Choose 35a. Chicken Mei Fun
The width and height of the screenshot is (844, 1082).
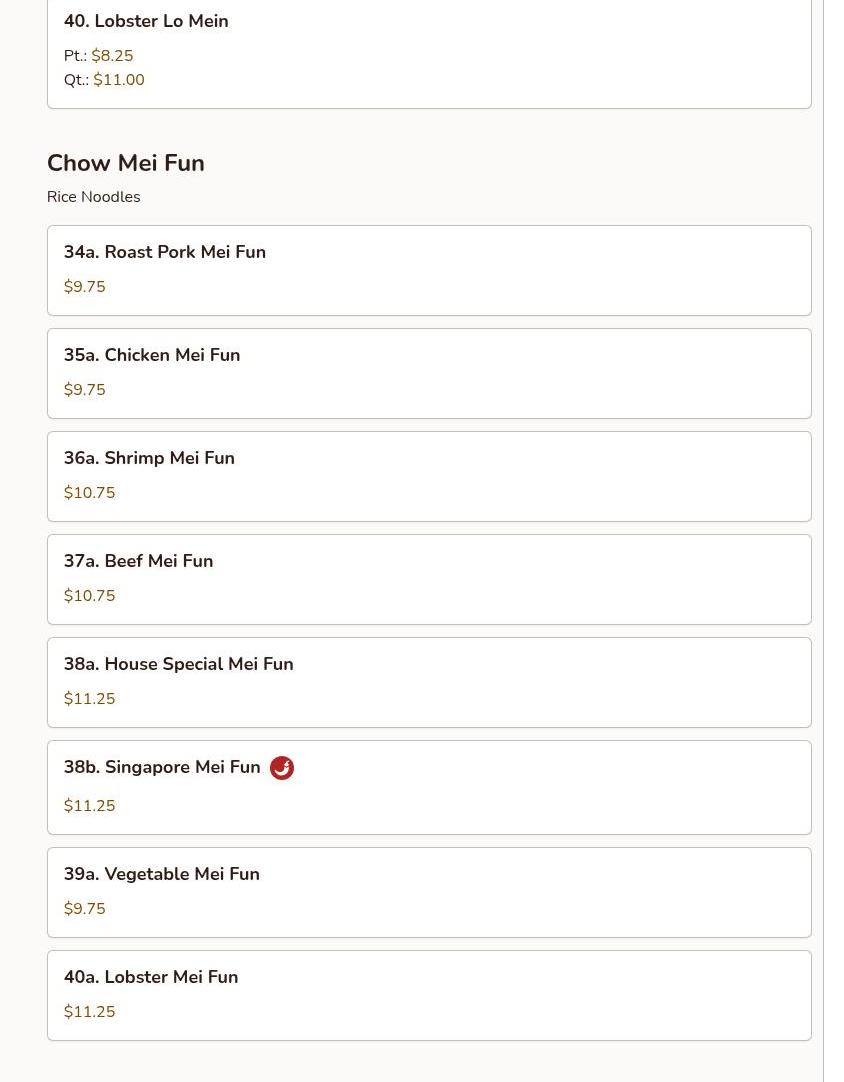click(x=152, y=355)
